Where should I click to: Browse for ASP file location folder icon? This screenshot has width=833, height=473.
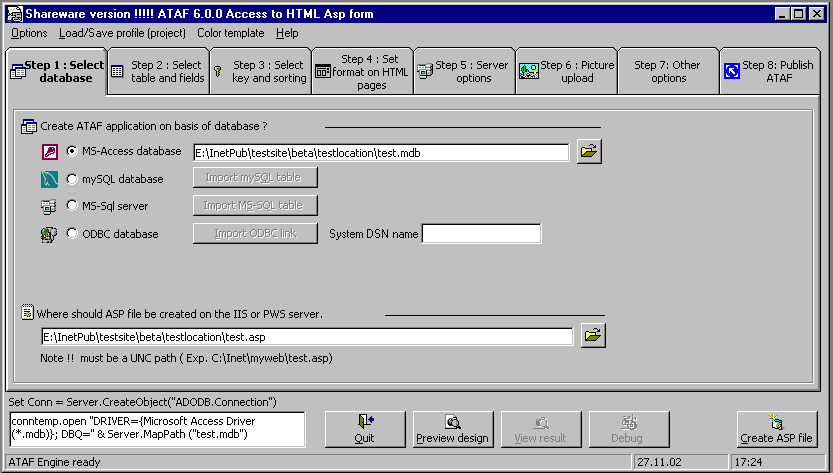click(593, 335)
